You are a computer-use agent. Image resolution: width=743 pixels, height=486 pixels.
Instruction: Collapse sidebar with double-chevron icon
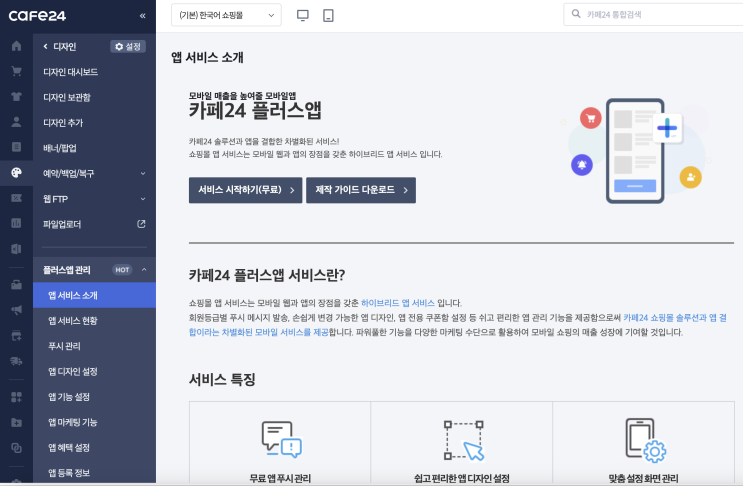[x=143, y=16]
